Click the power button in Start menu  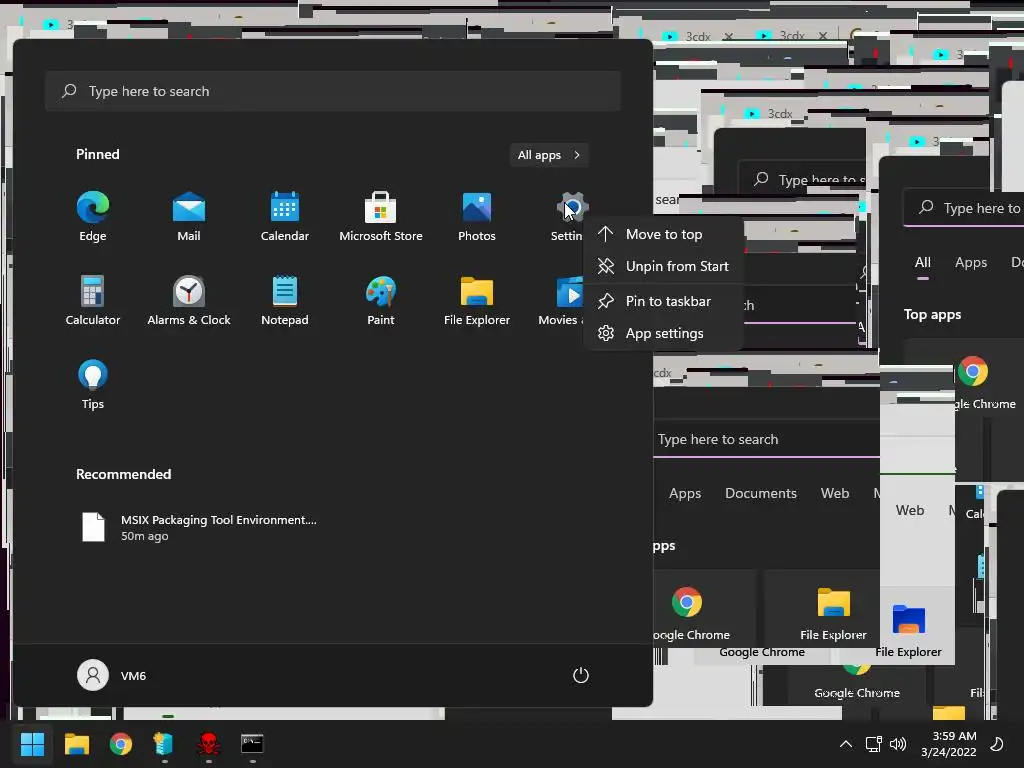click(581, 675)
